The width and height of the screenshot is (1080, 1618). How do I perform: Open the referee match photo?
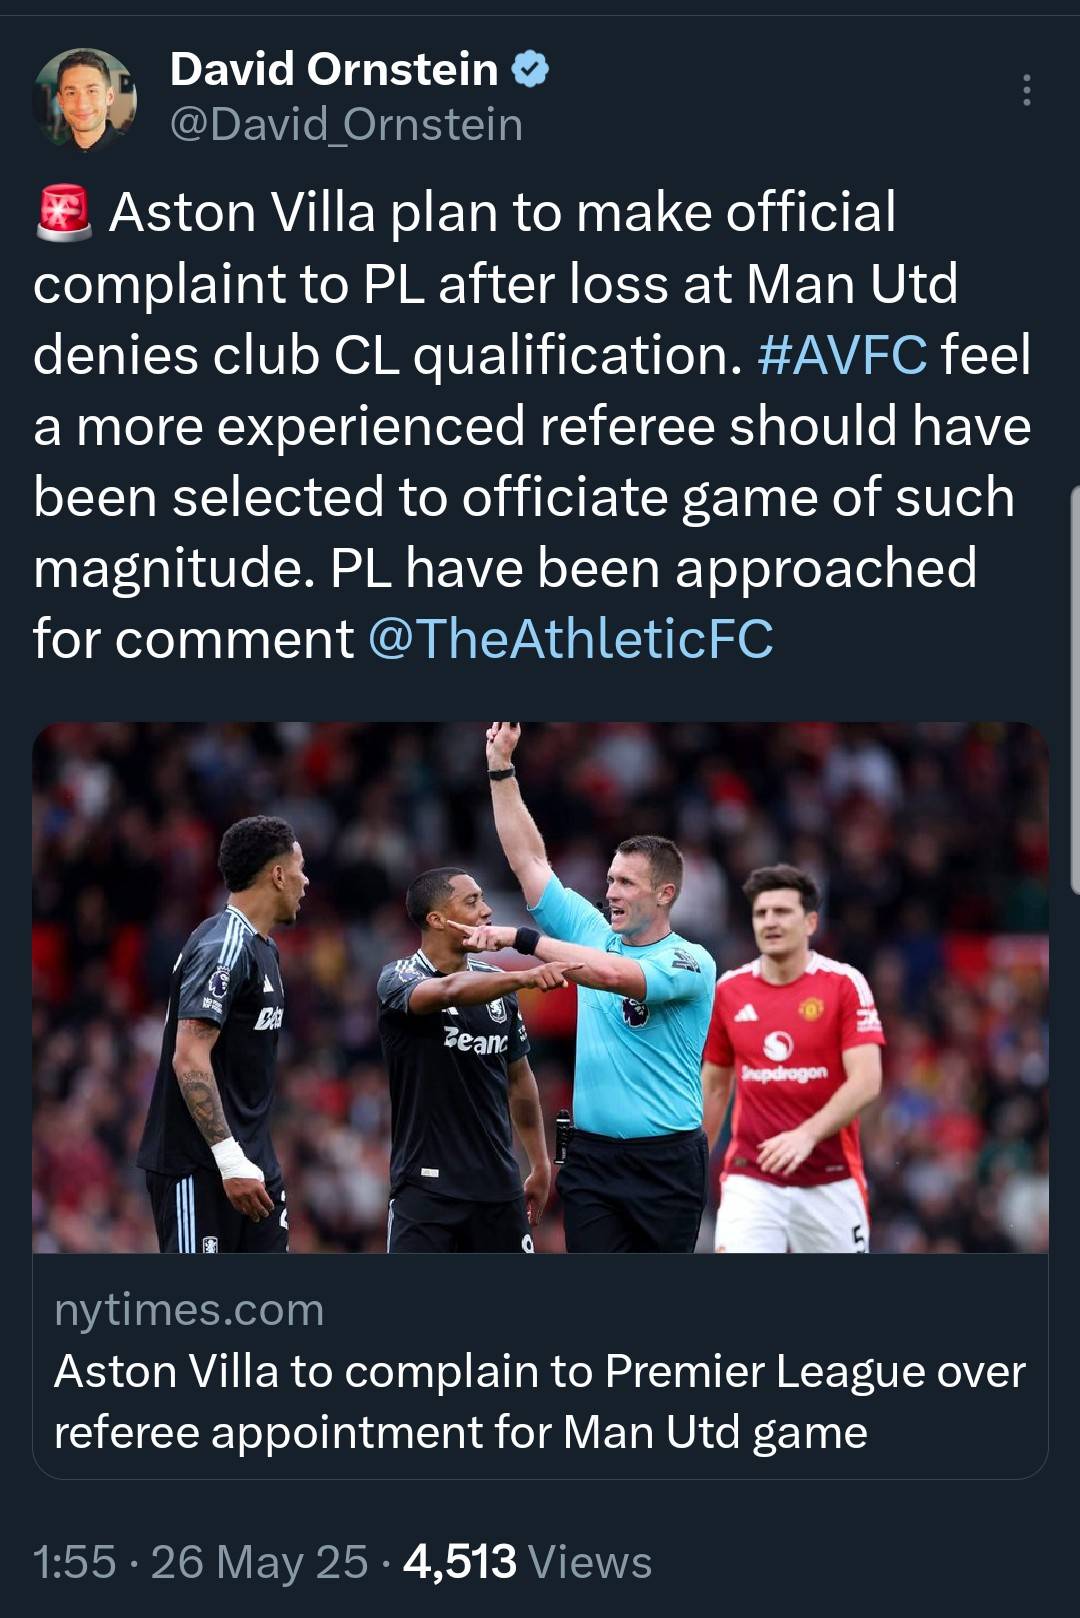click(x=540, y=987)
